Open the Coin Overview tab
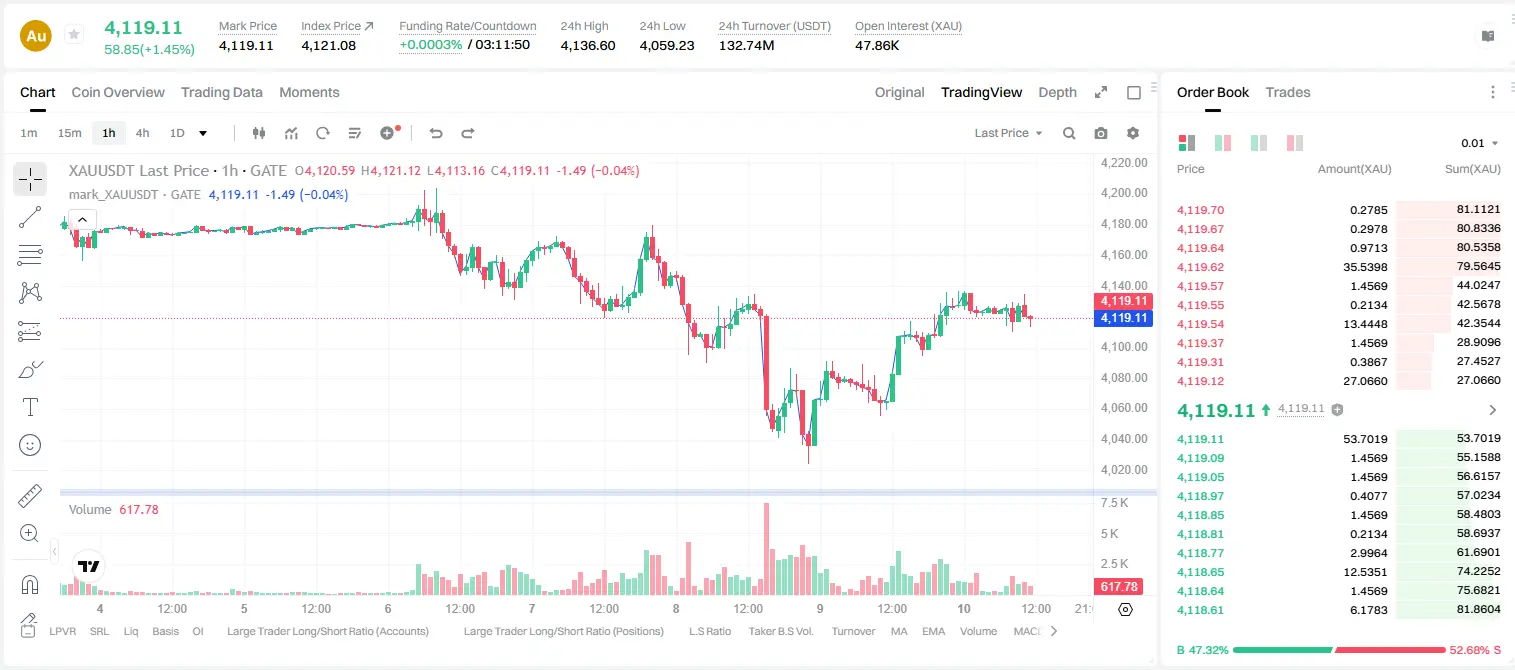The height and width of the screenshot is (670, 1515). (x=118, y=92)
